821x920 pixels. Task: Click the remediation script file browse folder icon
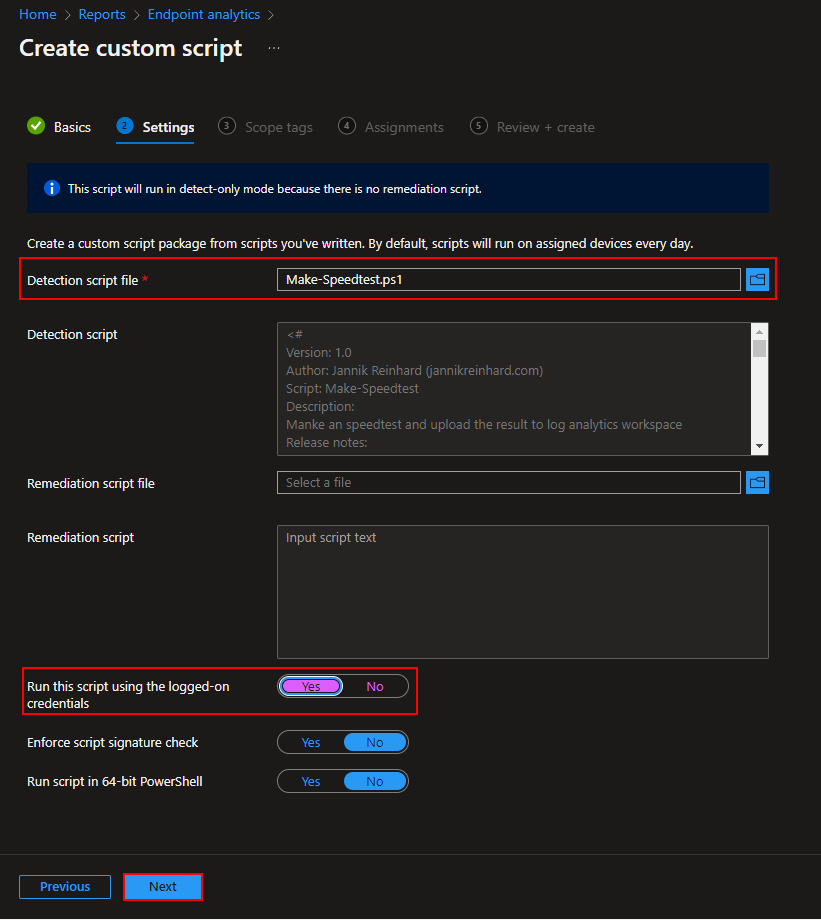(x=757, y=483)
